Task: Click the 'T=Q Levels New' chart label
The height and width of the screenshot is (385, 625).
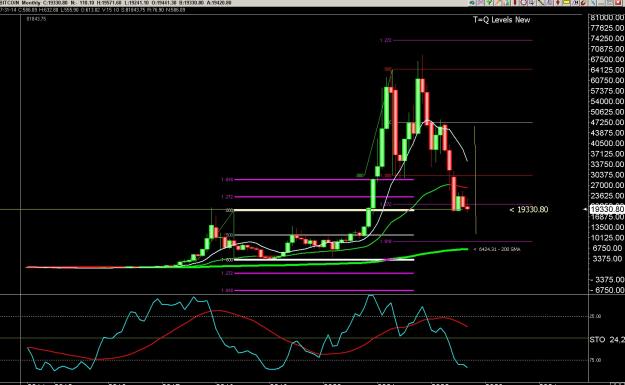Action: 501,20
